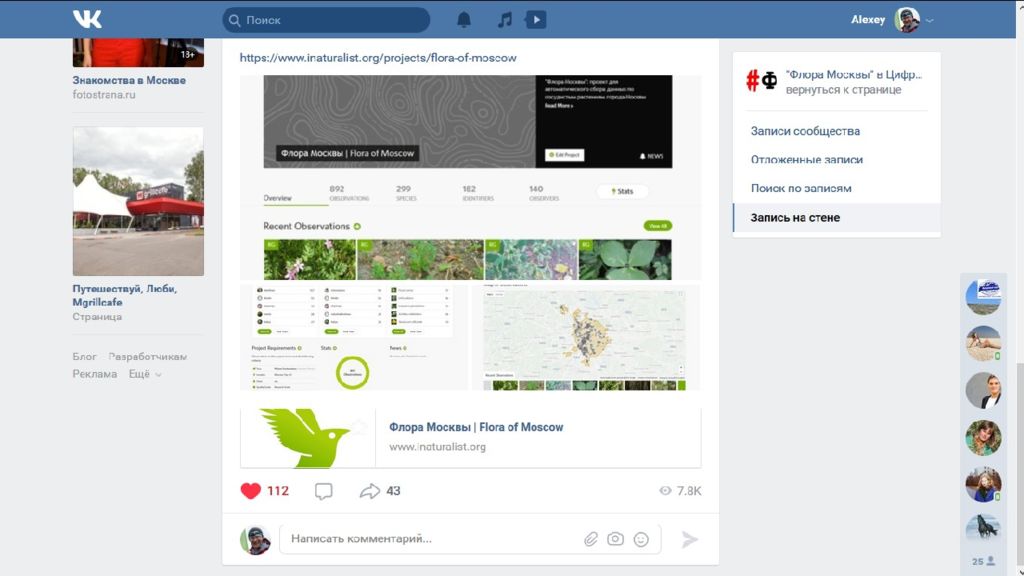1024x576 pixels.
Task: Open the inaturalist.org flora-of-moscow URL link
Action: click(378, 57)
